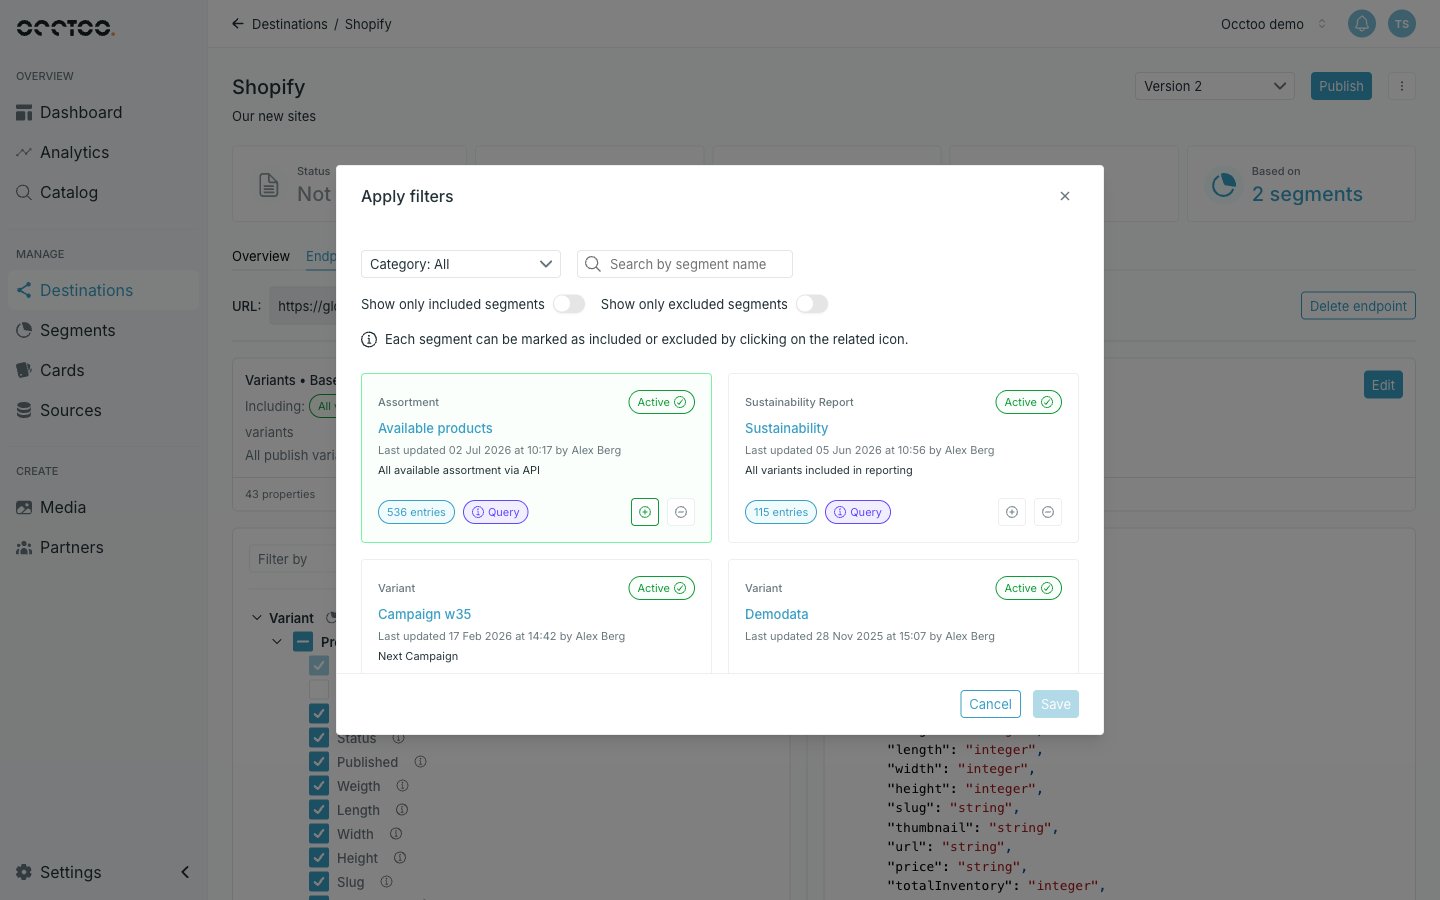
Task: Open Media in the sidebar
Action: click(104, 507)
